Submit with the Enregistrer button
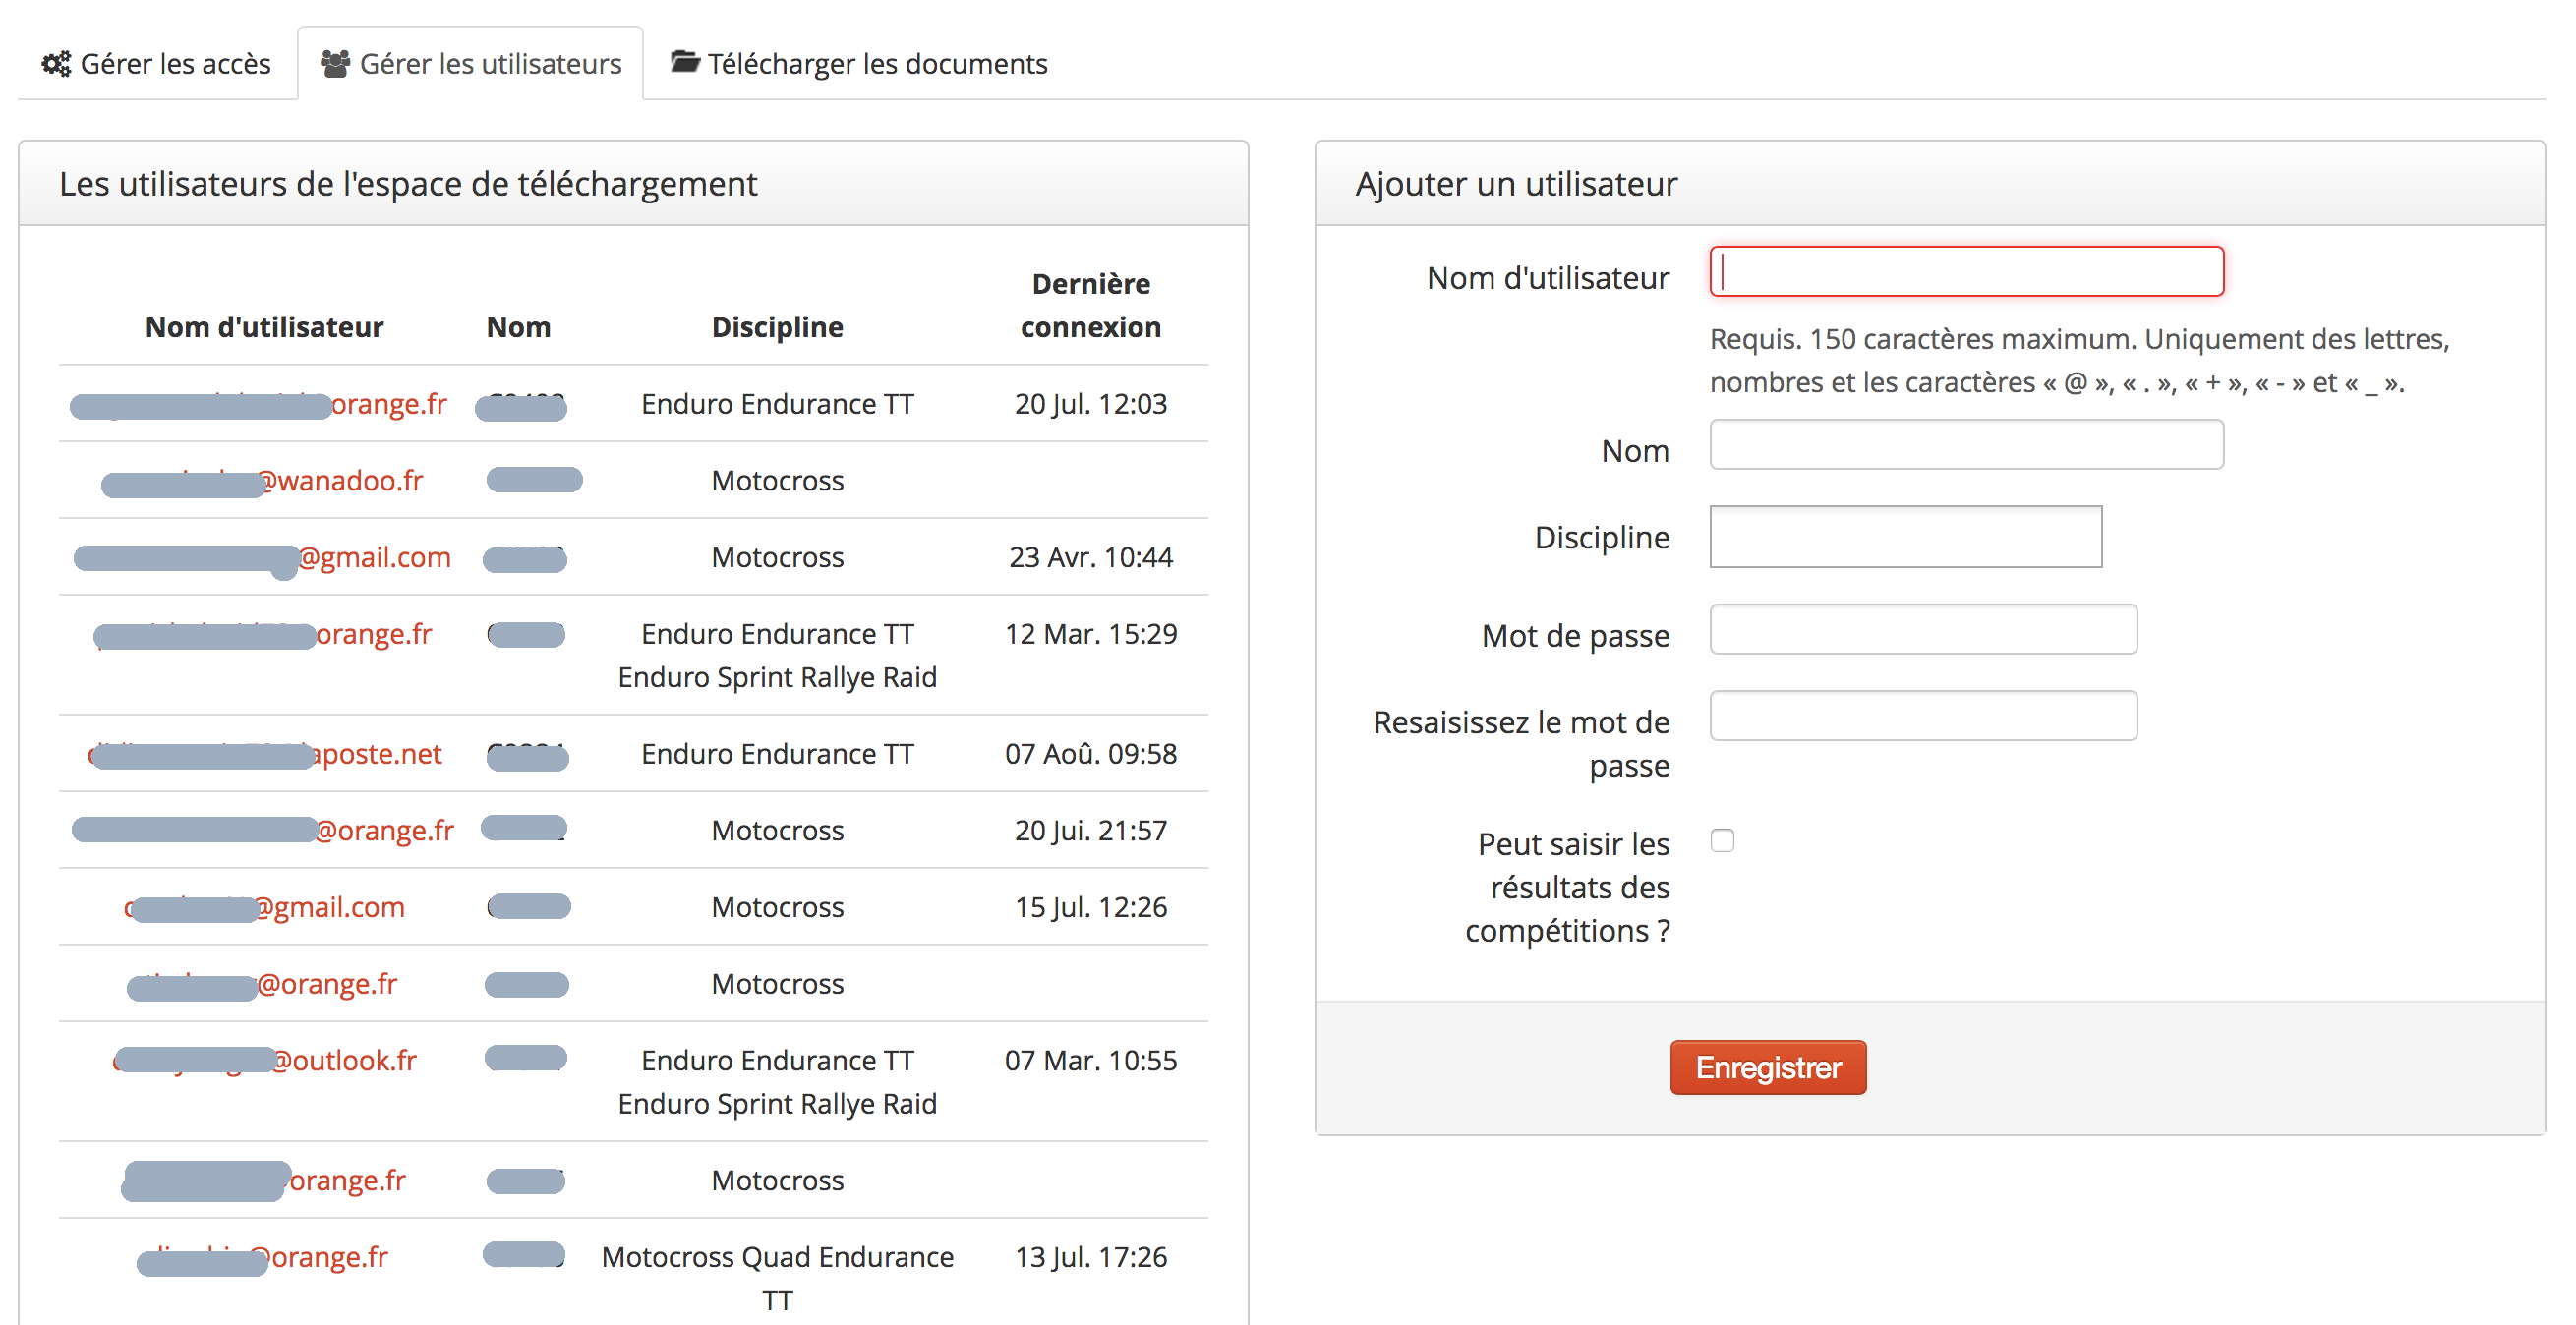The image size is (2576, 1325). (1767, 1068)
